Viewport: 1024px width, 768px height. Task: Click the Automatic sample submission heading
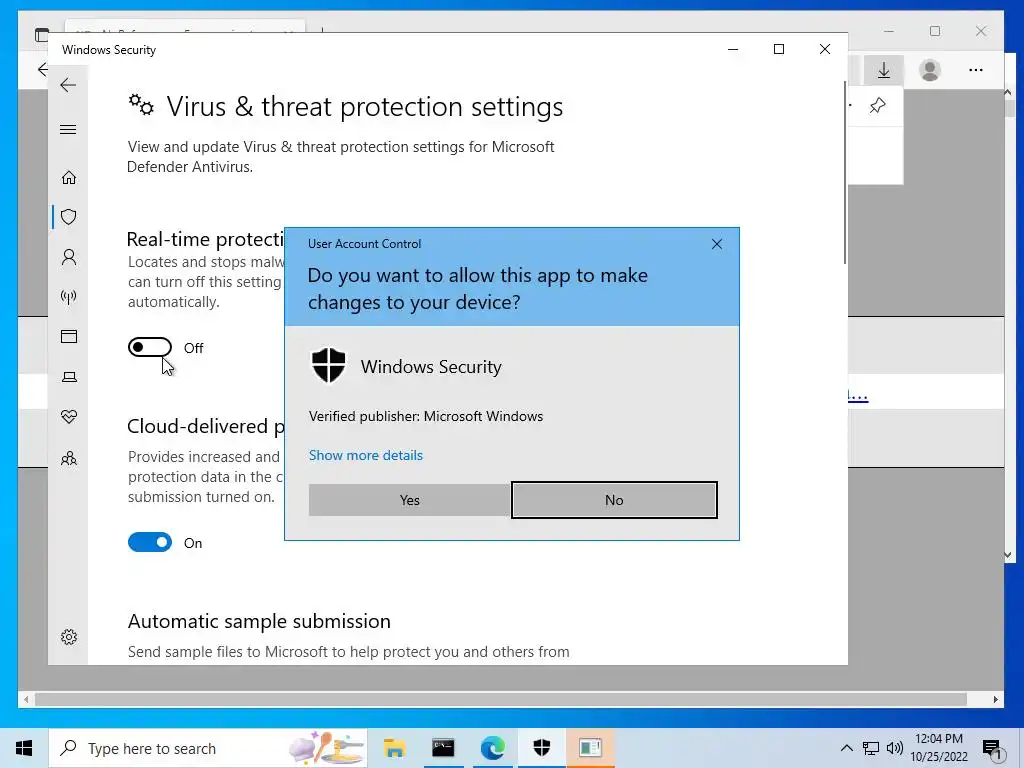click(x=259, y=621)
